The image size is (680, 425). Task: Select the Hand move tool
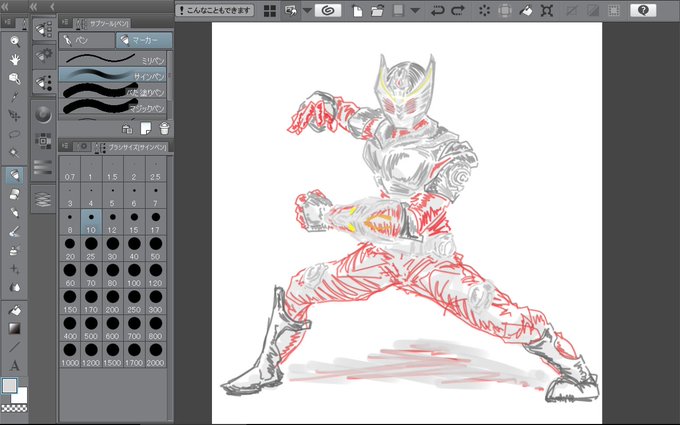pos(15,59)
